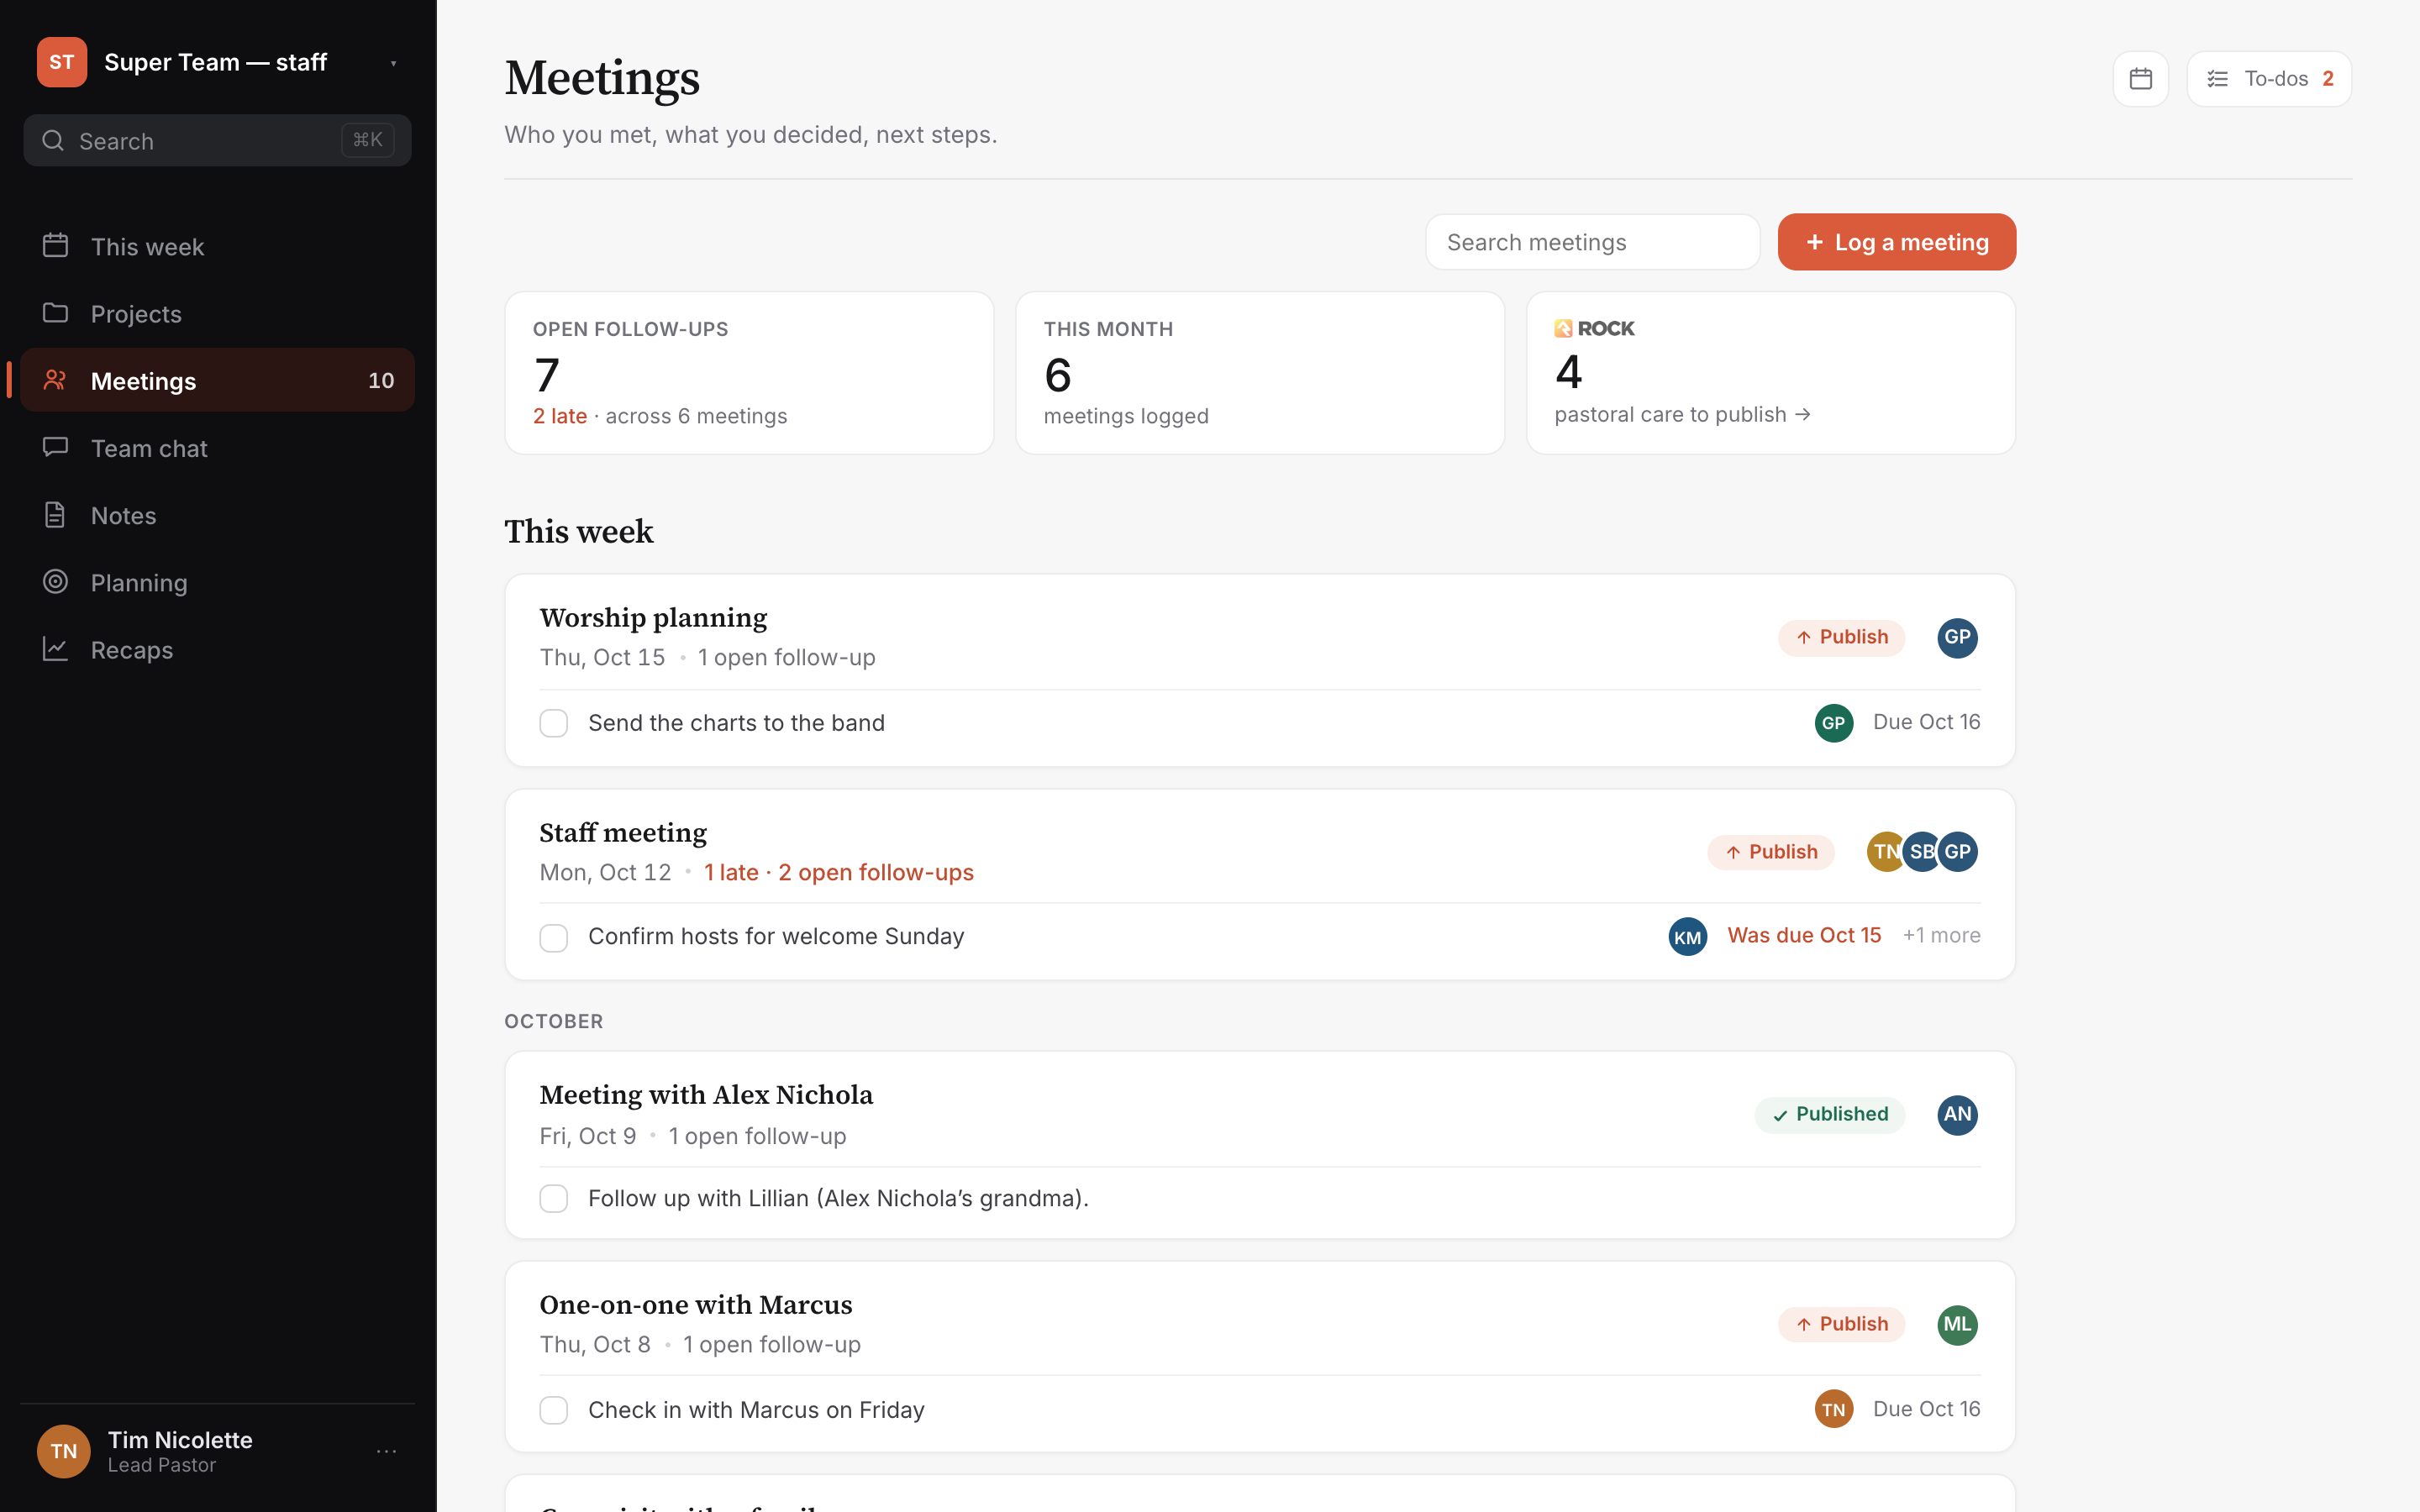
Task: Click the Notes document icon
Action: coord(55,514)
